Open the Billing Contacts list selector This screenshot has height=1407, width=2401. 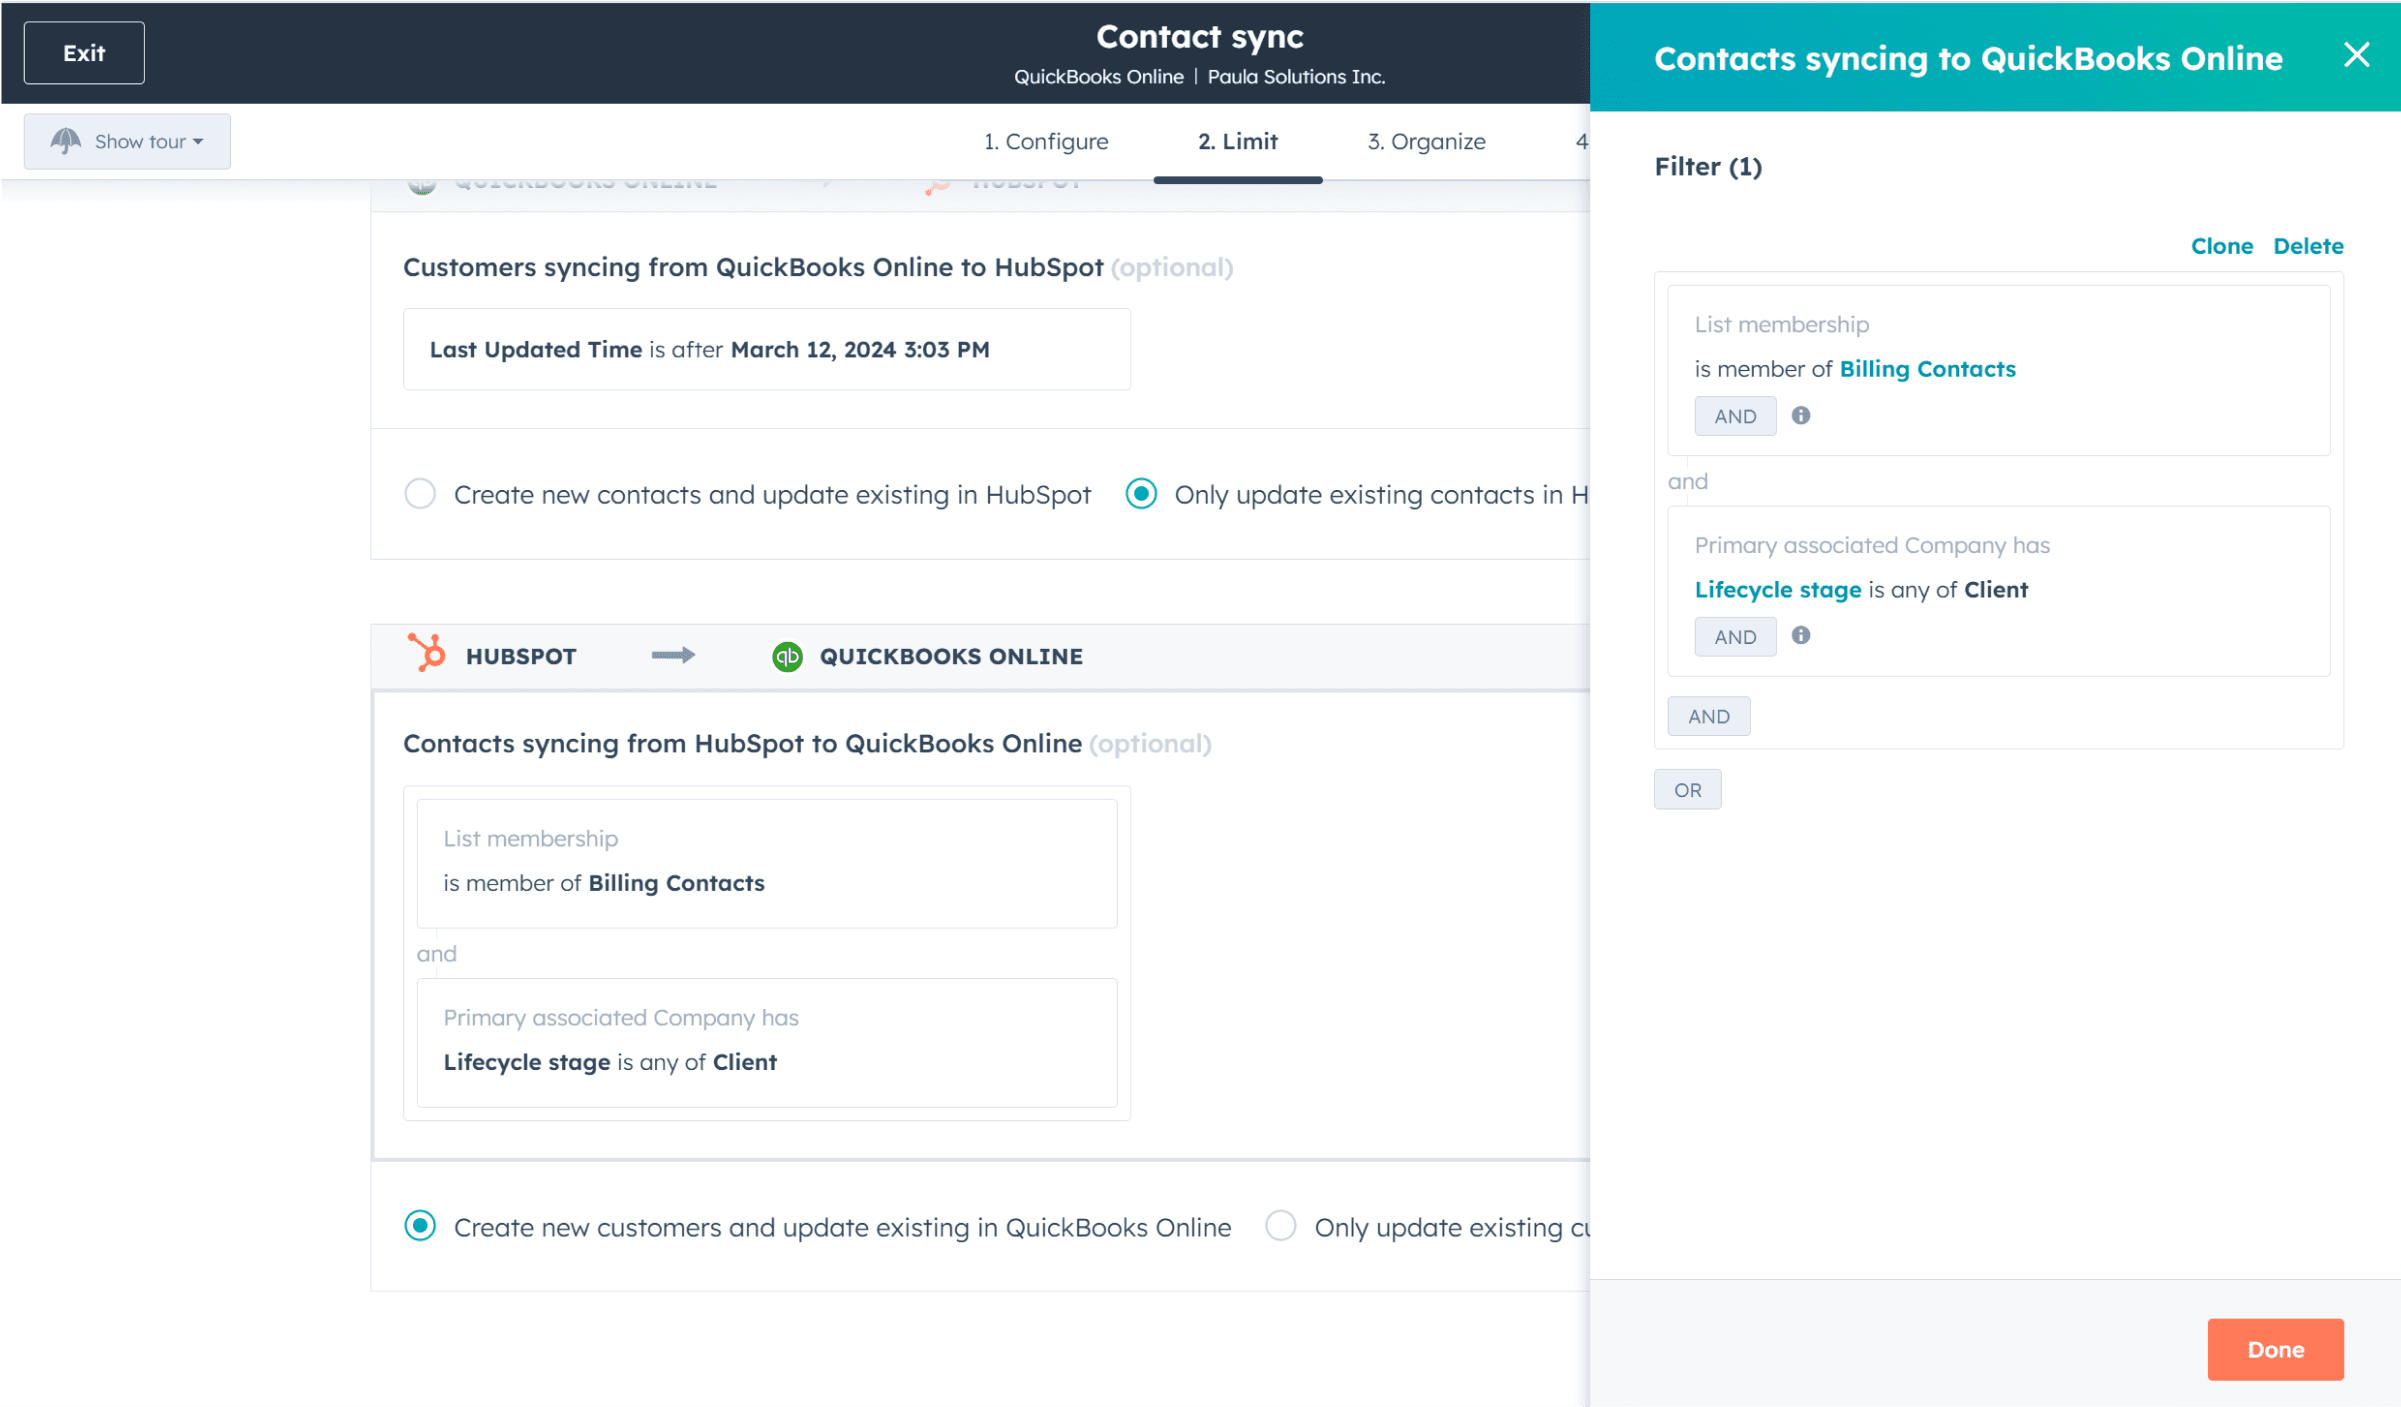point(1926,369)
